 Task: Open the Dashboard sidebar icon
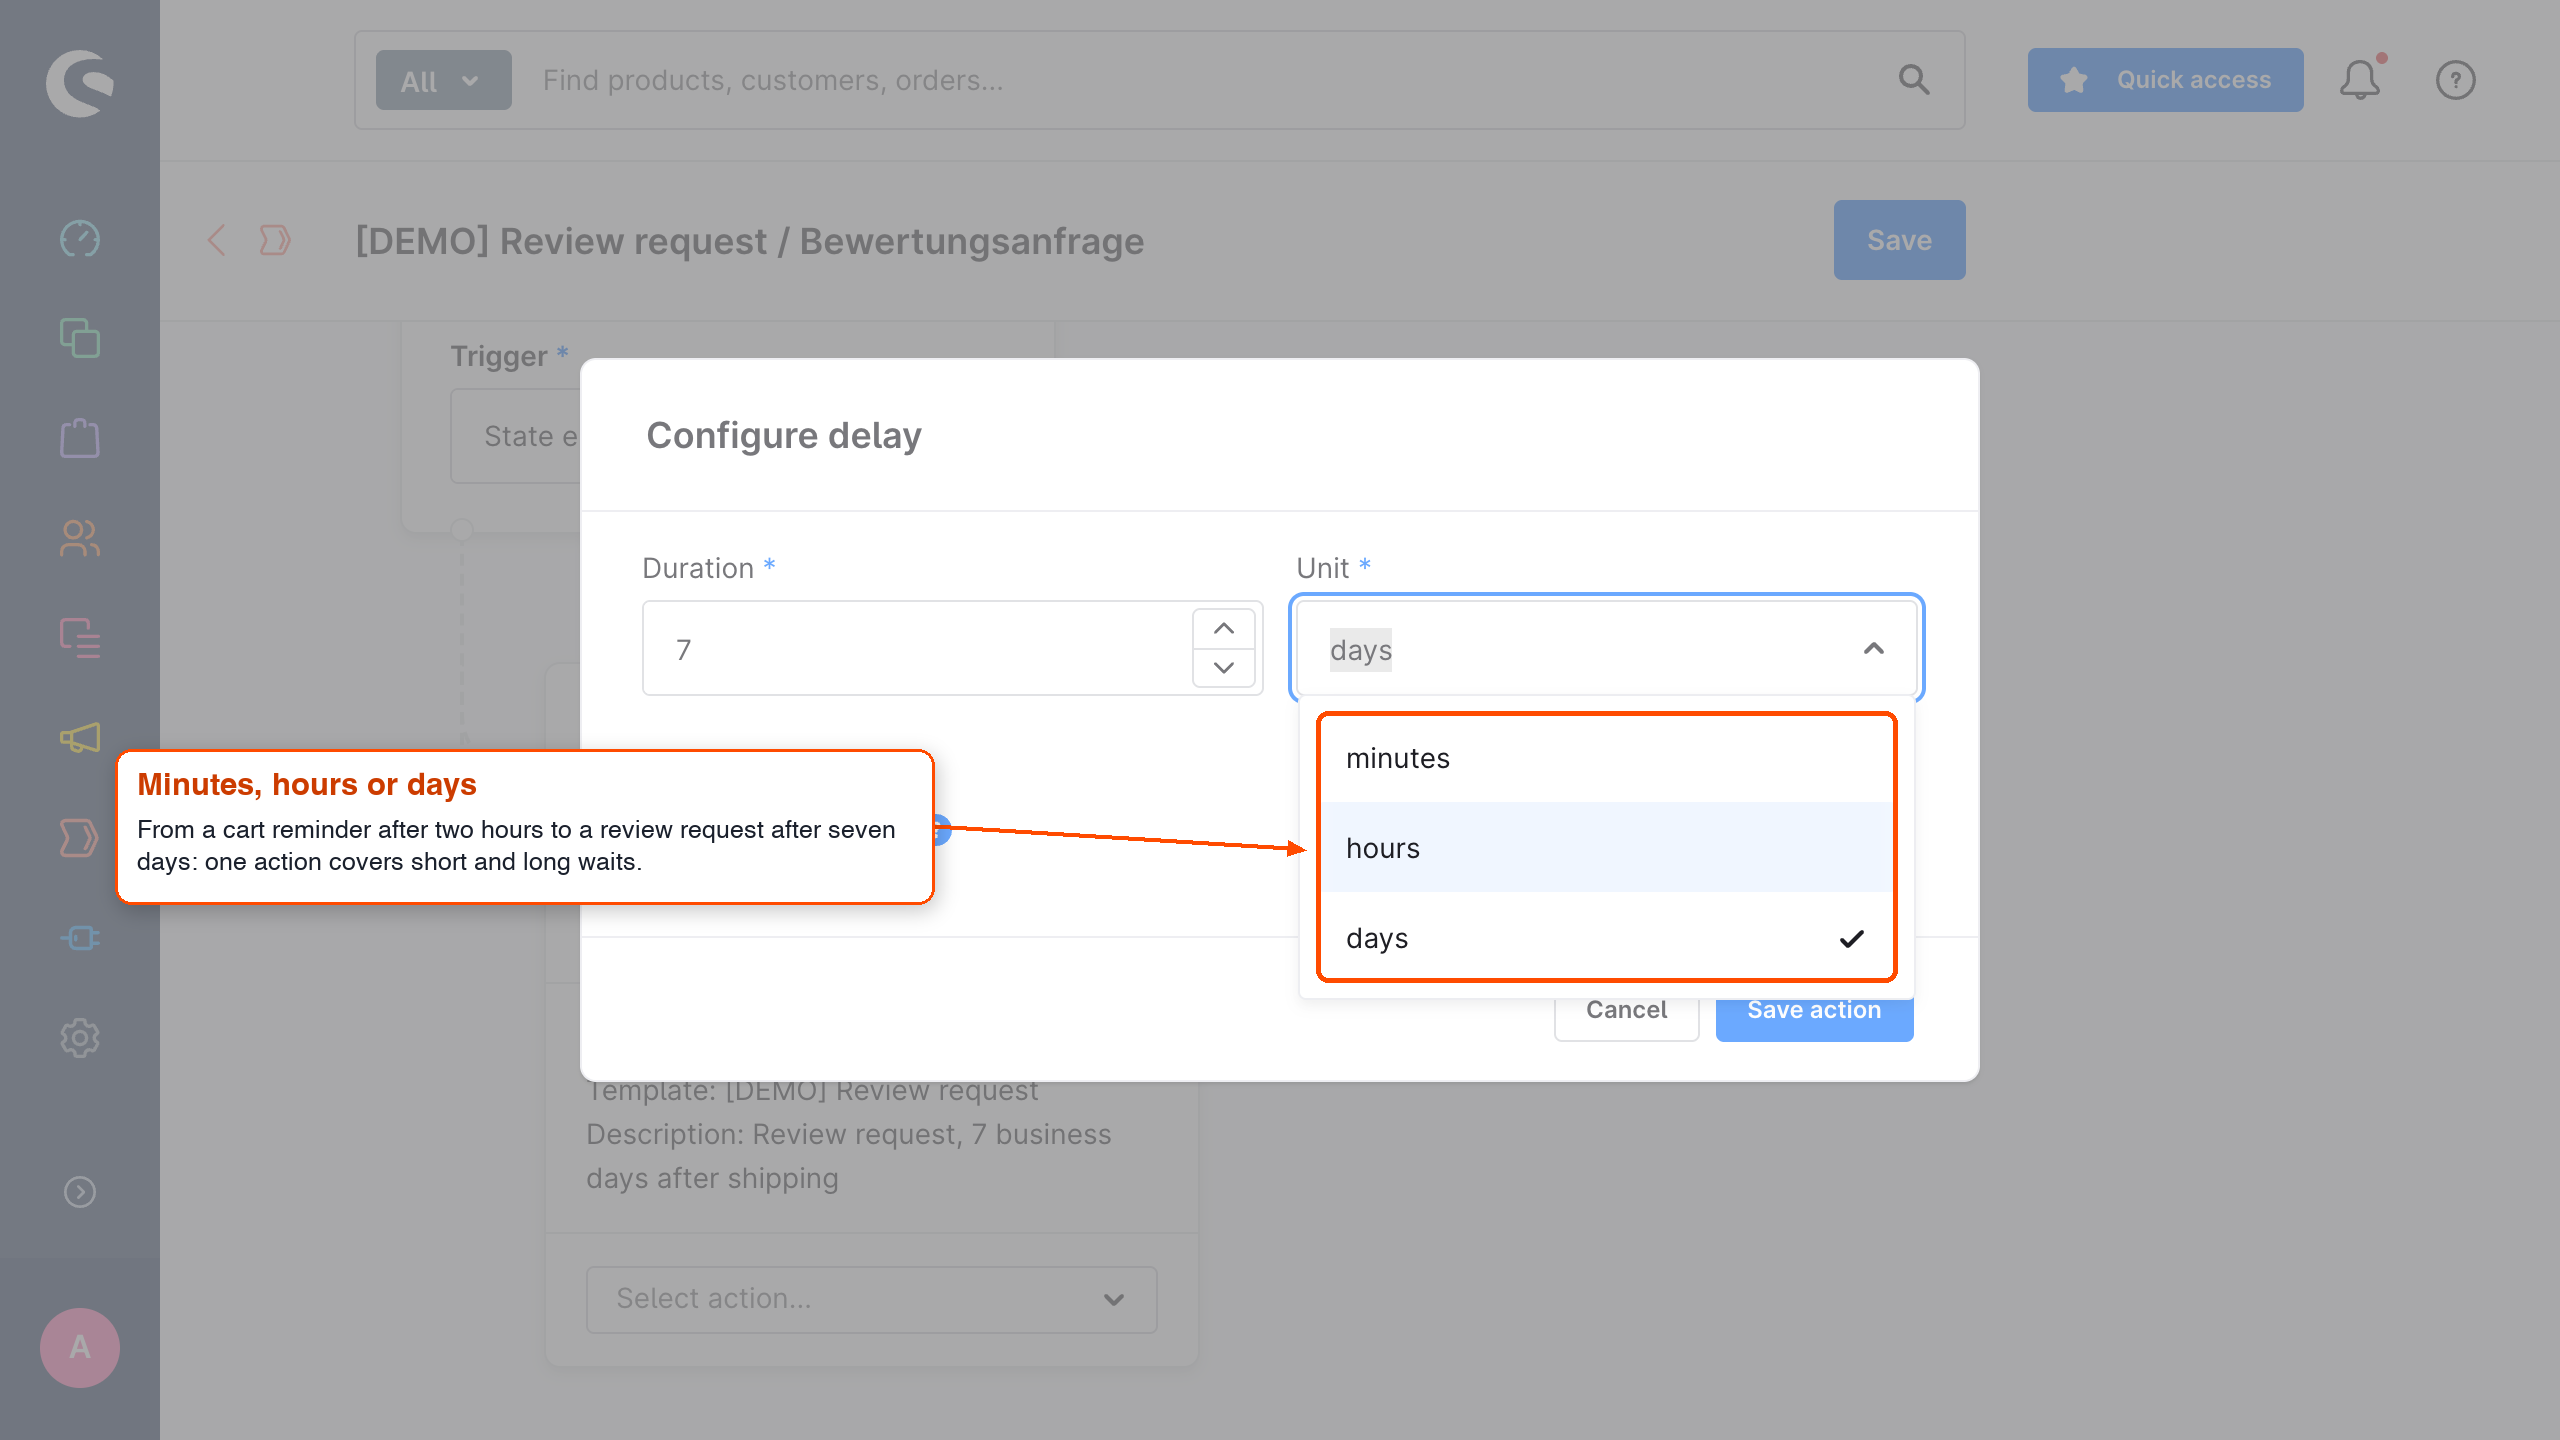(80, 239)
